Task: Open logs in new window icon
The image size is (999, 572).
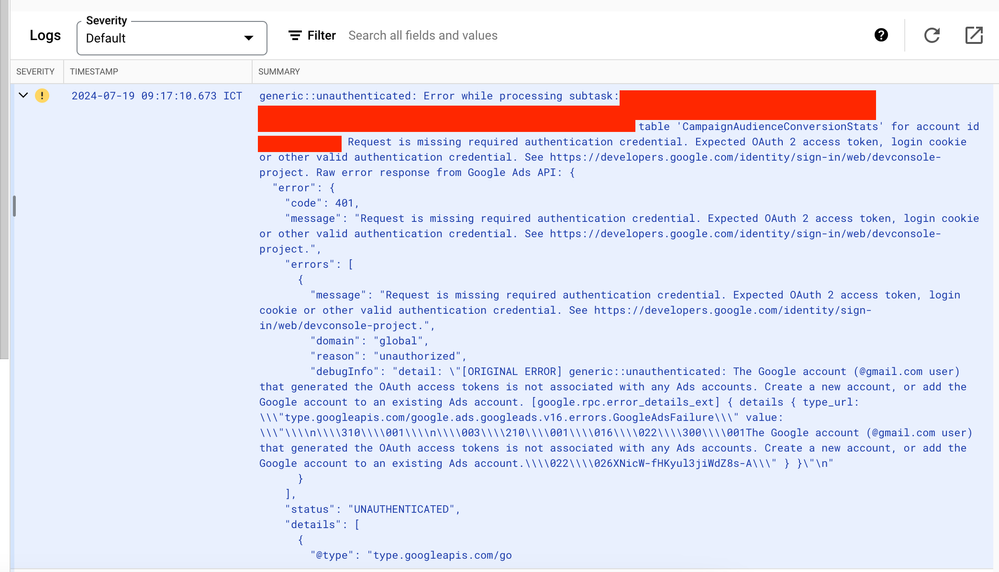Action: (x=974, y=35)
